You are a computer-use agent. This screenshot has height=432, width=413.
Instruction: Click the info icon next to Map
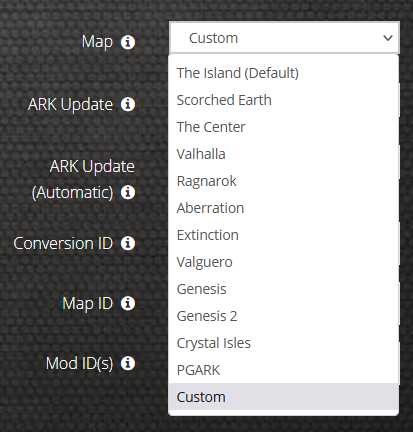click(128, 42)
